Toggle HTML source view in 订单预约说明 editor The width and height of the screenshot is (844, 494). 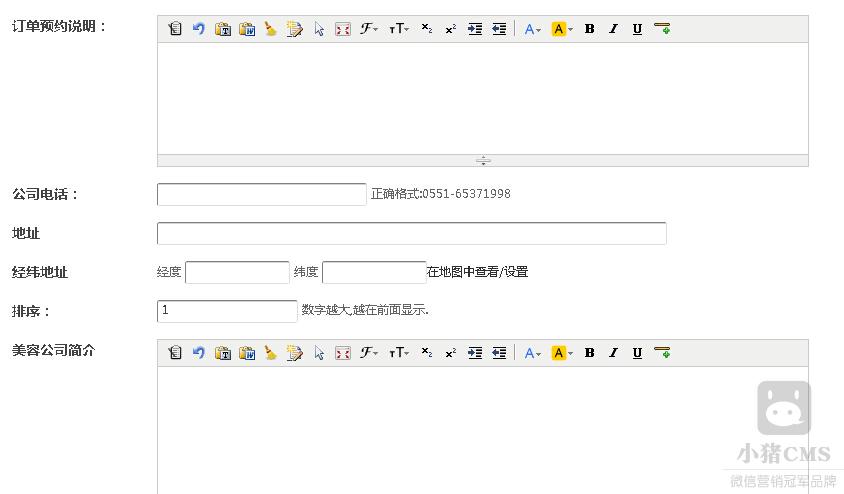pyautogui.click(x=174, y=29)
